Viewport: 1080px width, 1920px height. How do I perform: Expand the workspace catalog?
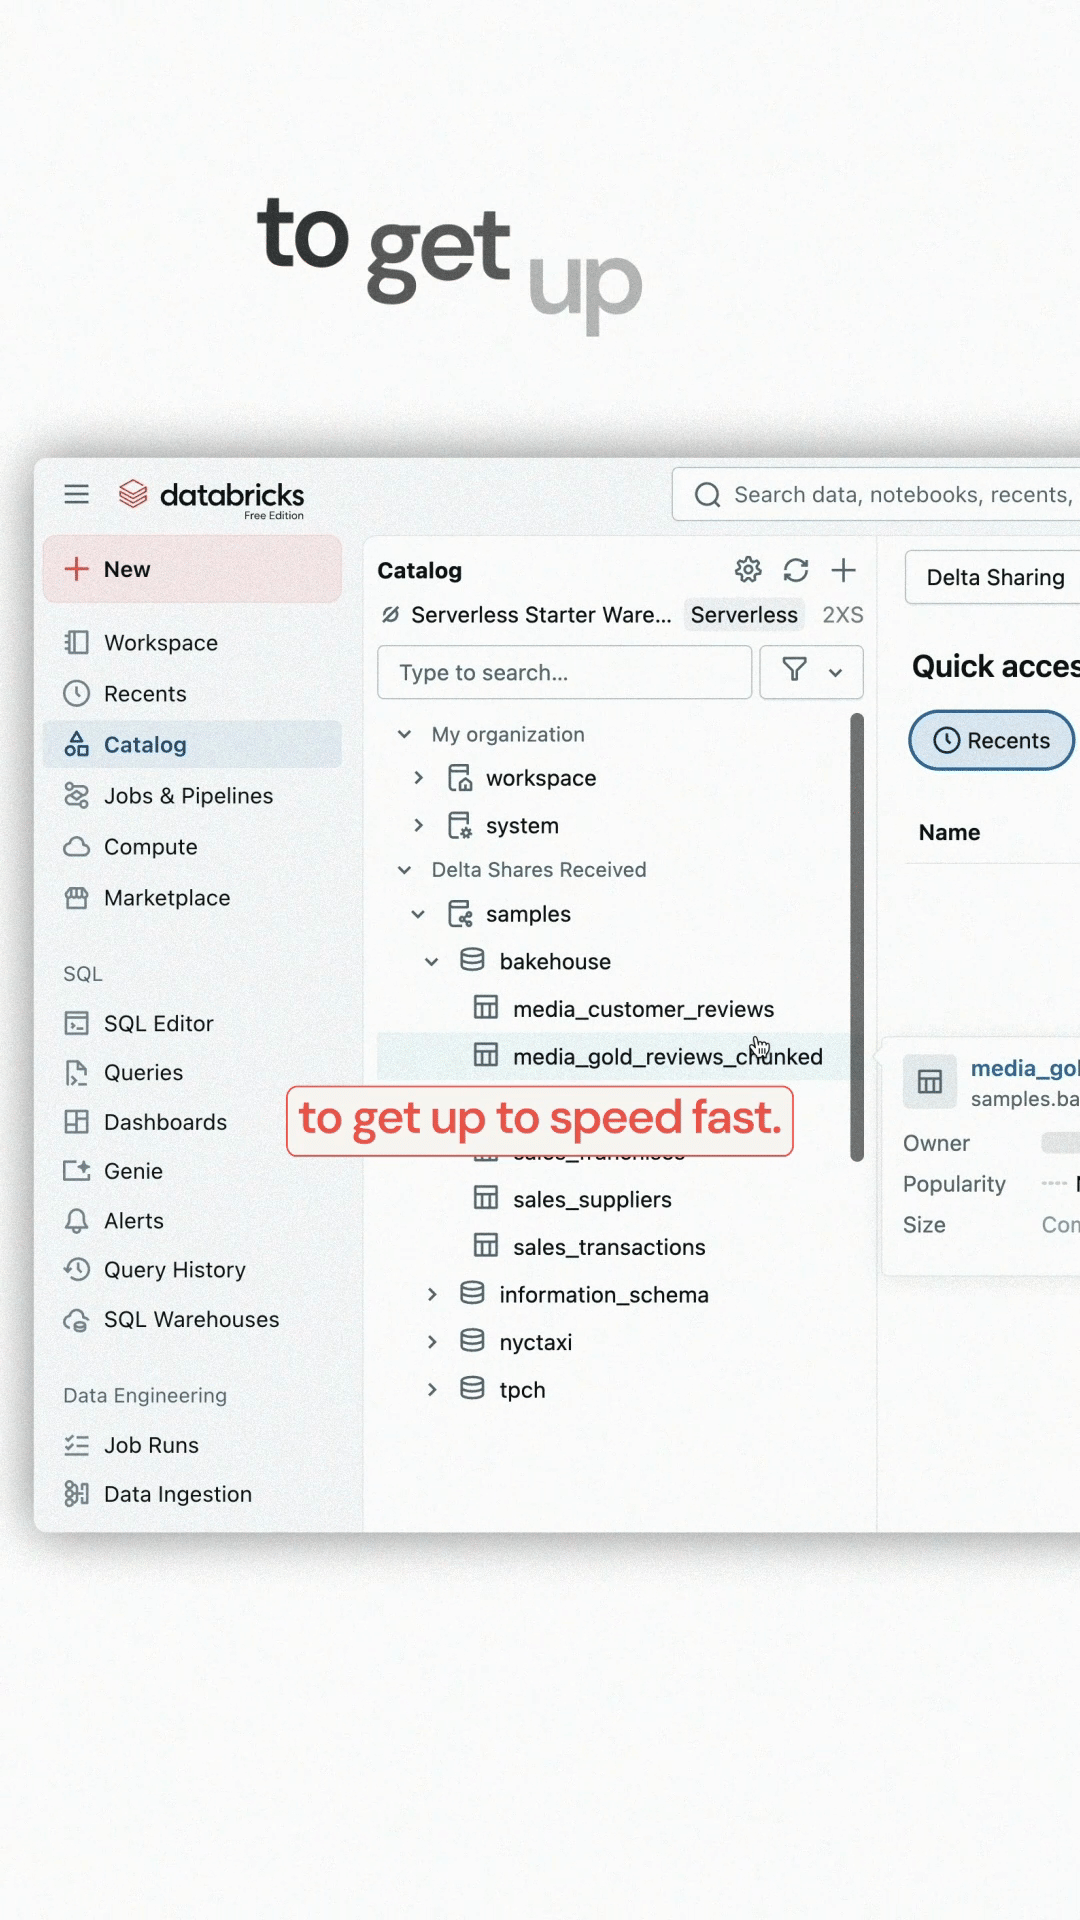tap(419, 778)
